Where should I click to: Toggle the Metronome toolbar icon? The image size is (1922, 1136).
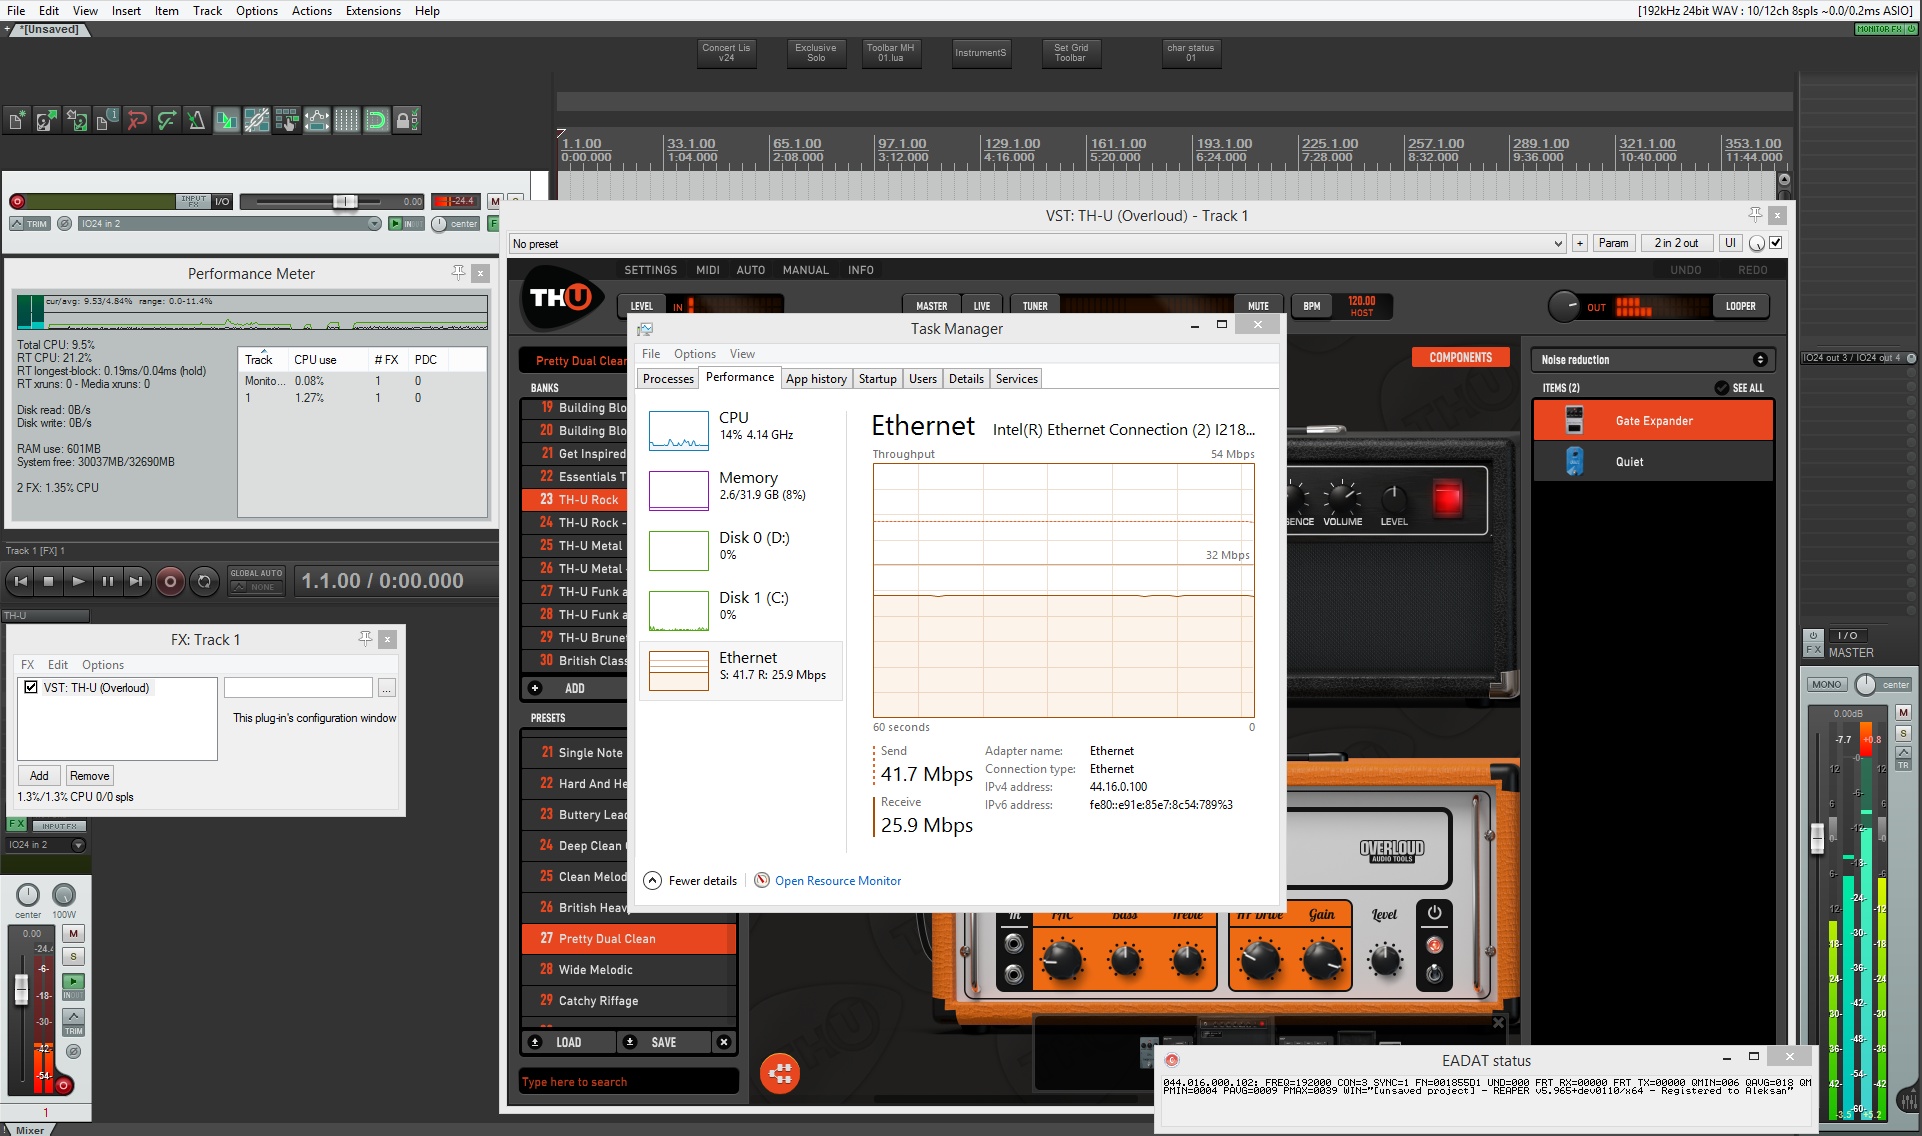tap(197, 121)
